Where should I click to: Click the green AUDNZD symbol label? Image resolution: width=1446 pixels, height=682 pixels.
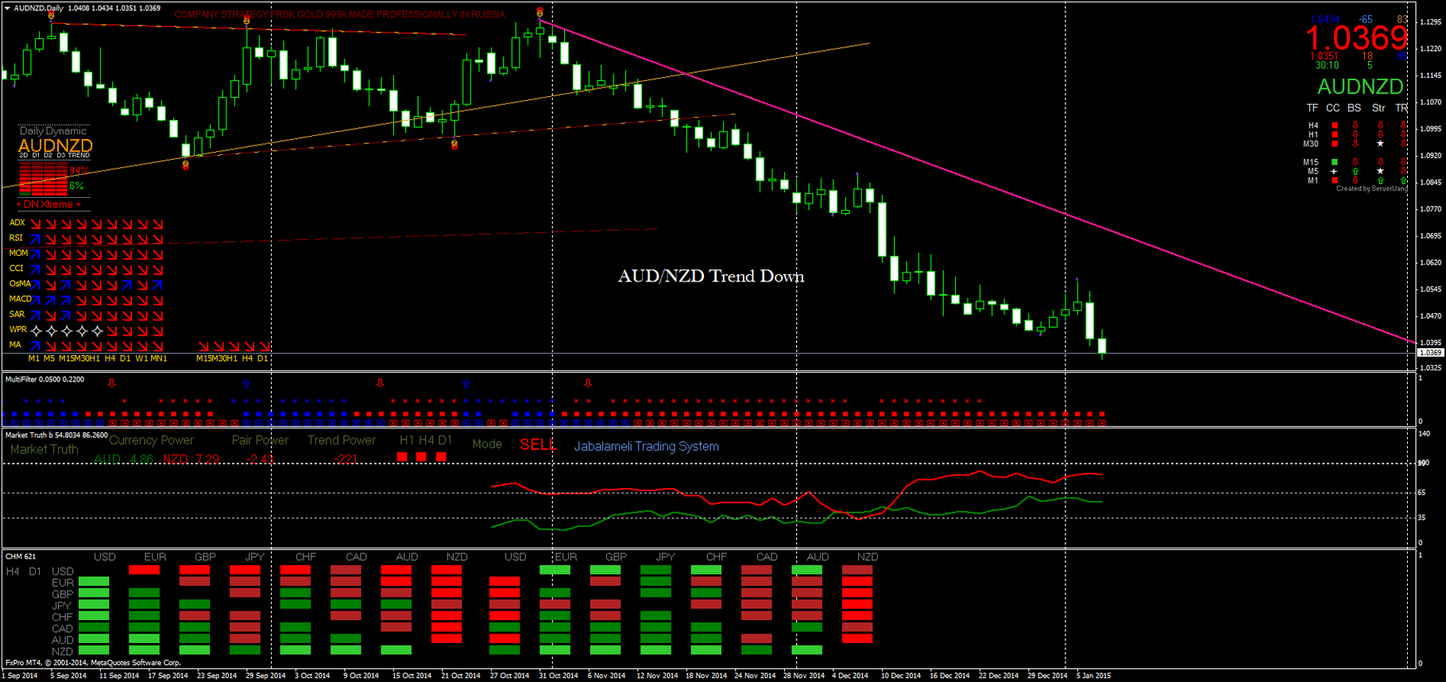pyautogui.click(x=1360, y=86)
